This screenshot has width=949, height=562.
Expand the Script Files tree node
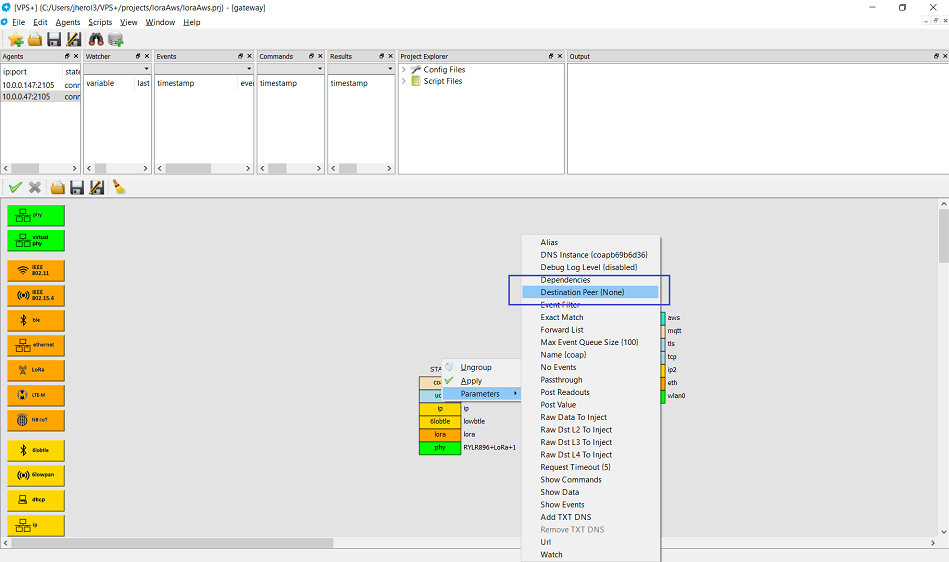click(x=404, y=81)
